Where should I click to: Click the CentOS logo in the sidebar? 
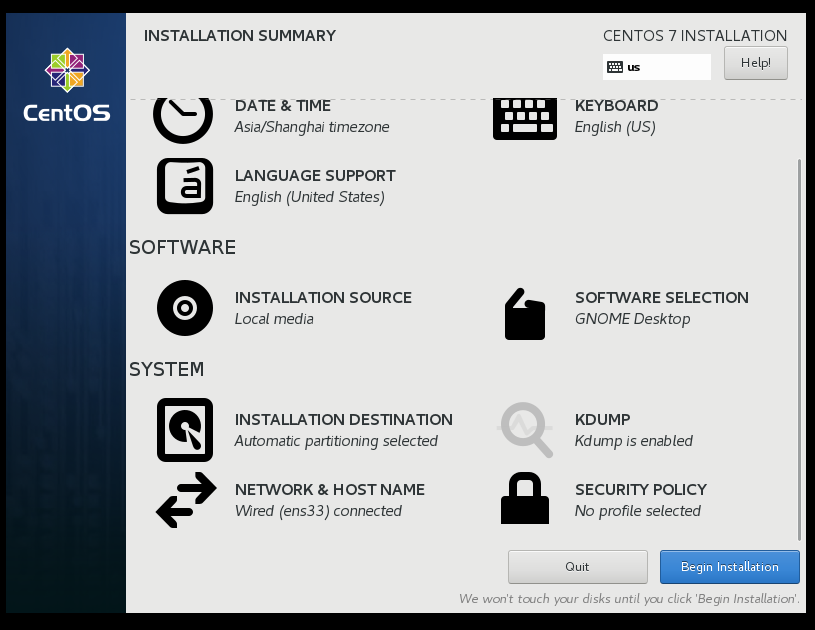click(x=67, y=85)
